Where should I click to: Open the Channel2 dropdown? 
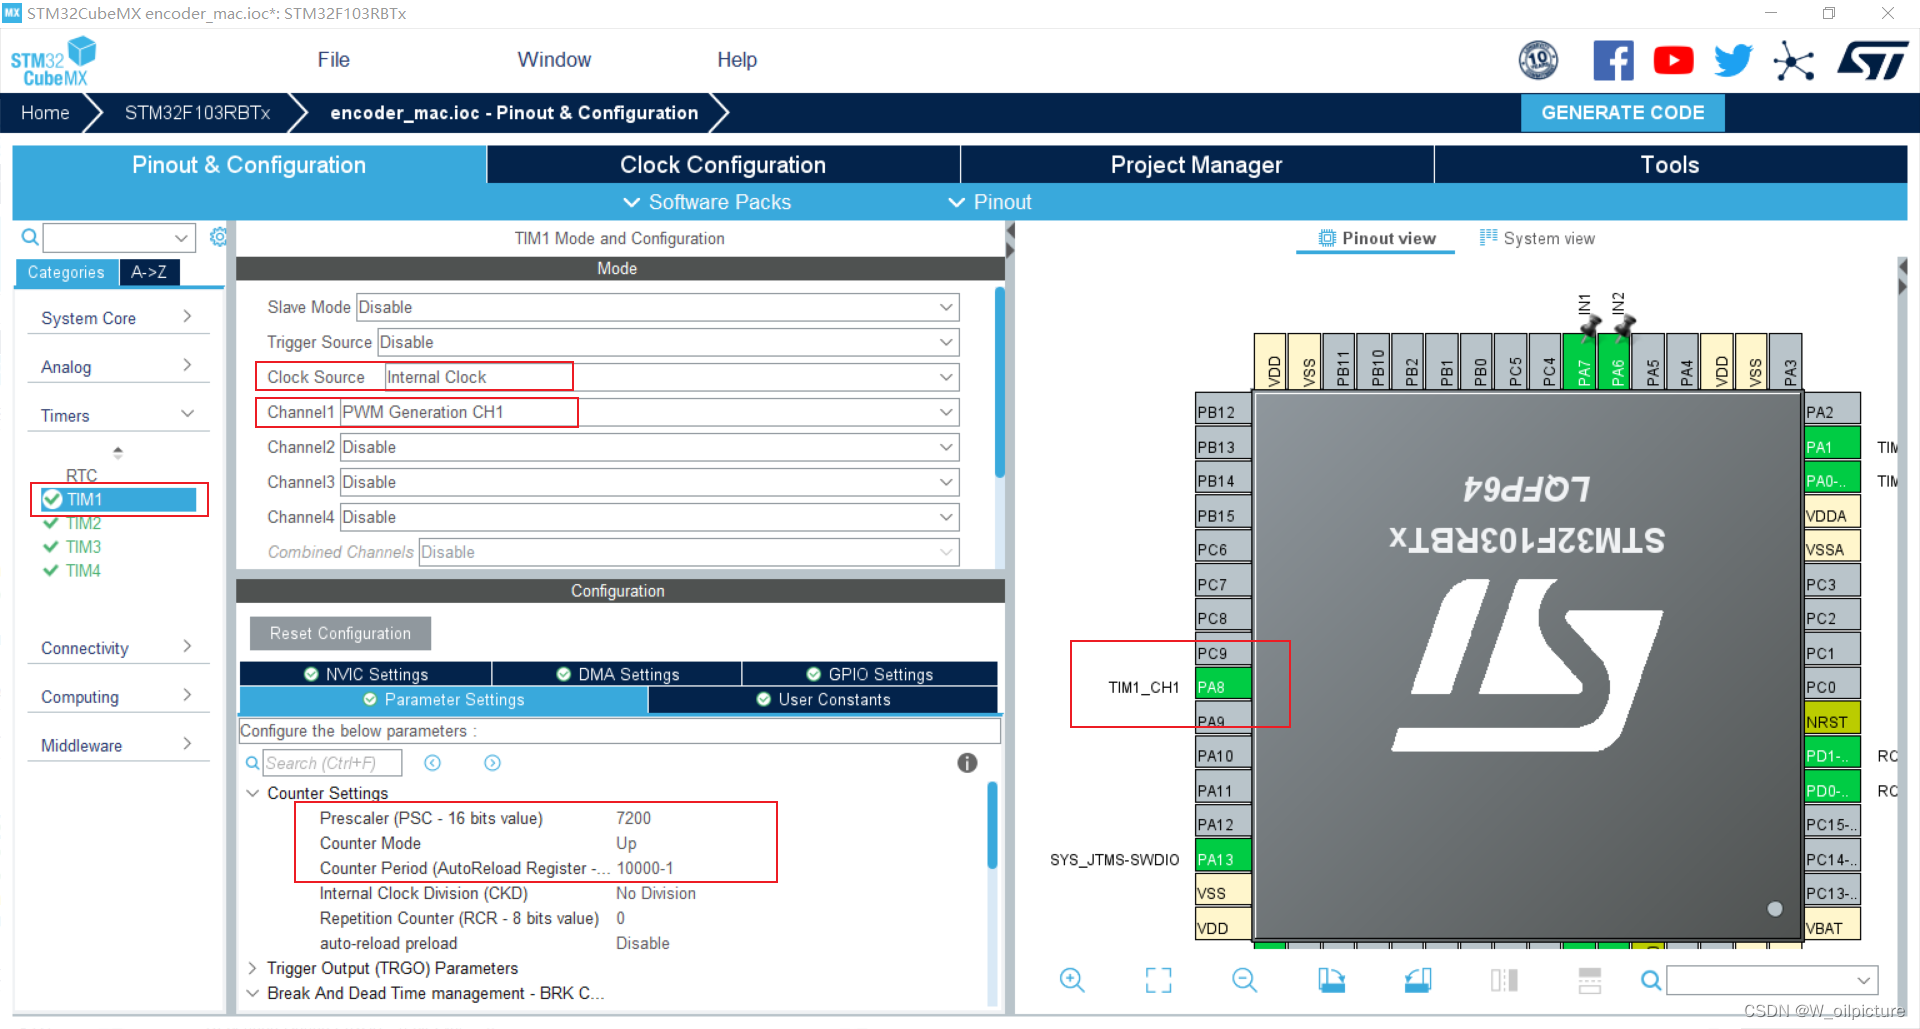[x=650, y=447]
